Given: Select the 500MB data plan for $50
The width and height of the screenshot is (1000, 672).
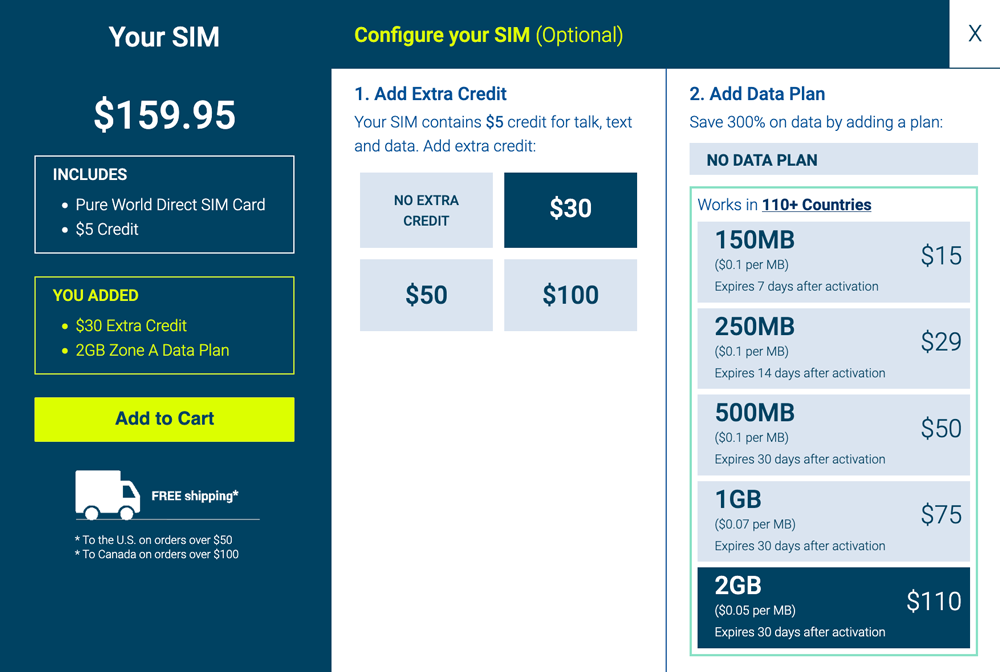Looking at the screenshot, I should (x=833, y=434).
